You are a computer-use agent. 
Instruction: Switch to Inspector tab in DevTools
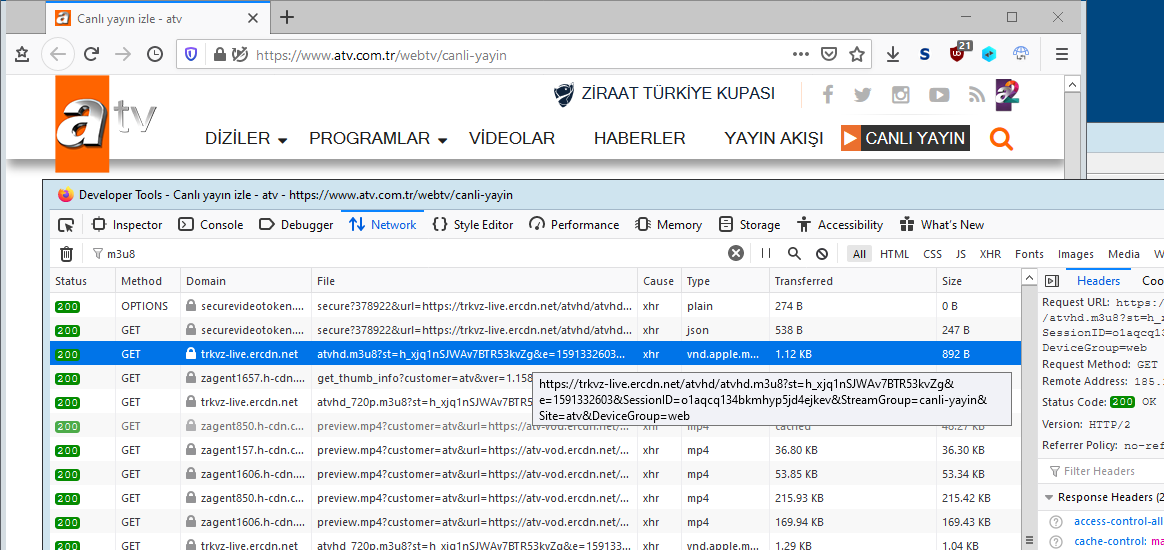pyautogui.click(x=127, y=225)
